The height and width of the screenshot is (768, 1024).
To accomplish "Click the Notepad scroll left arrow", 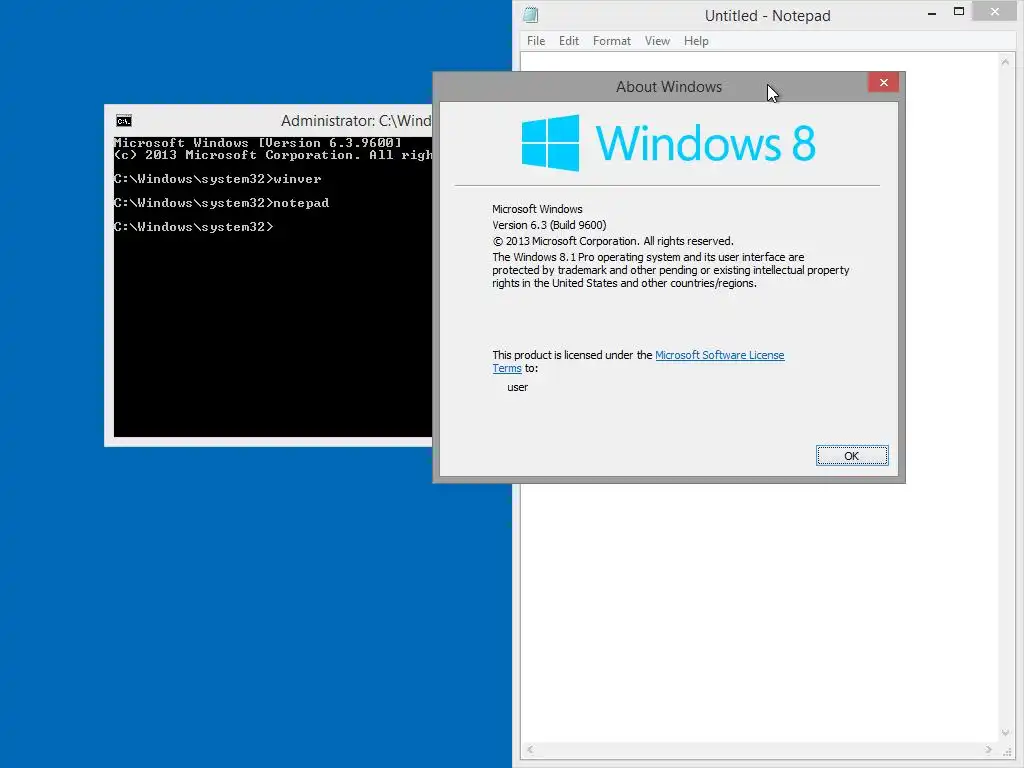I will 530,750.
